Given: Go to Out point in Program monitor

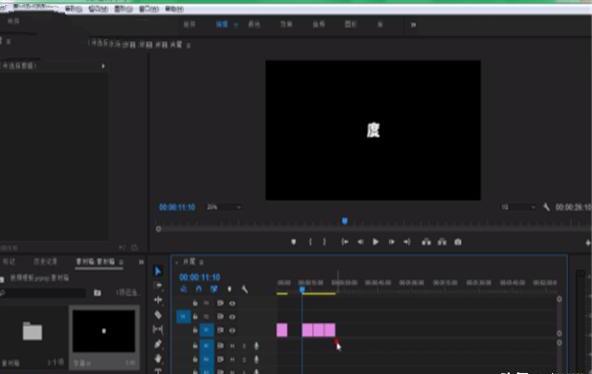Looking at the screenshot, I should 407,242.
